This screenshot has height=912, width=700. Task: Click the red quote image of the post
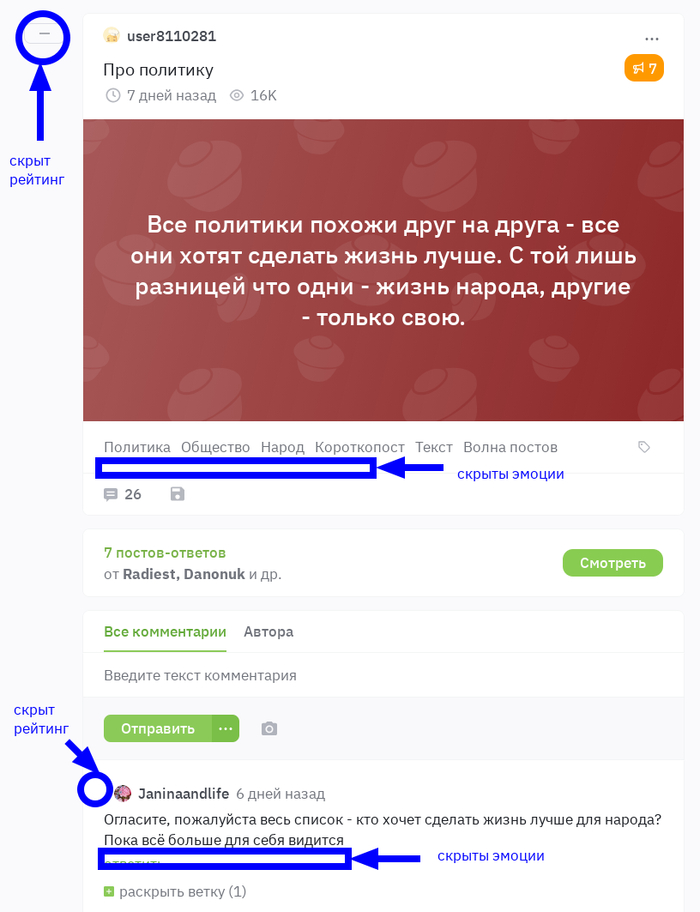coord(383,270)
